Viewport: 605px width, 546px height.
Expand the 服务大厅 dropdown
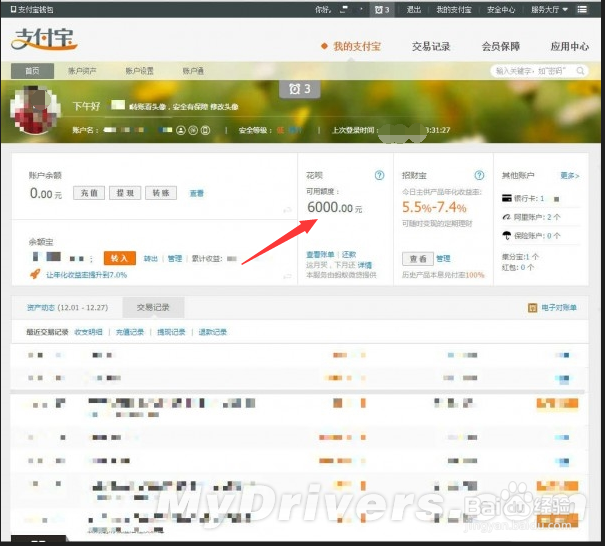pyautogui.click(x=549, y=10)
